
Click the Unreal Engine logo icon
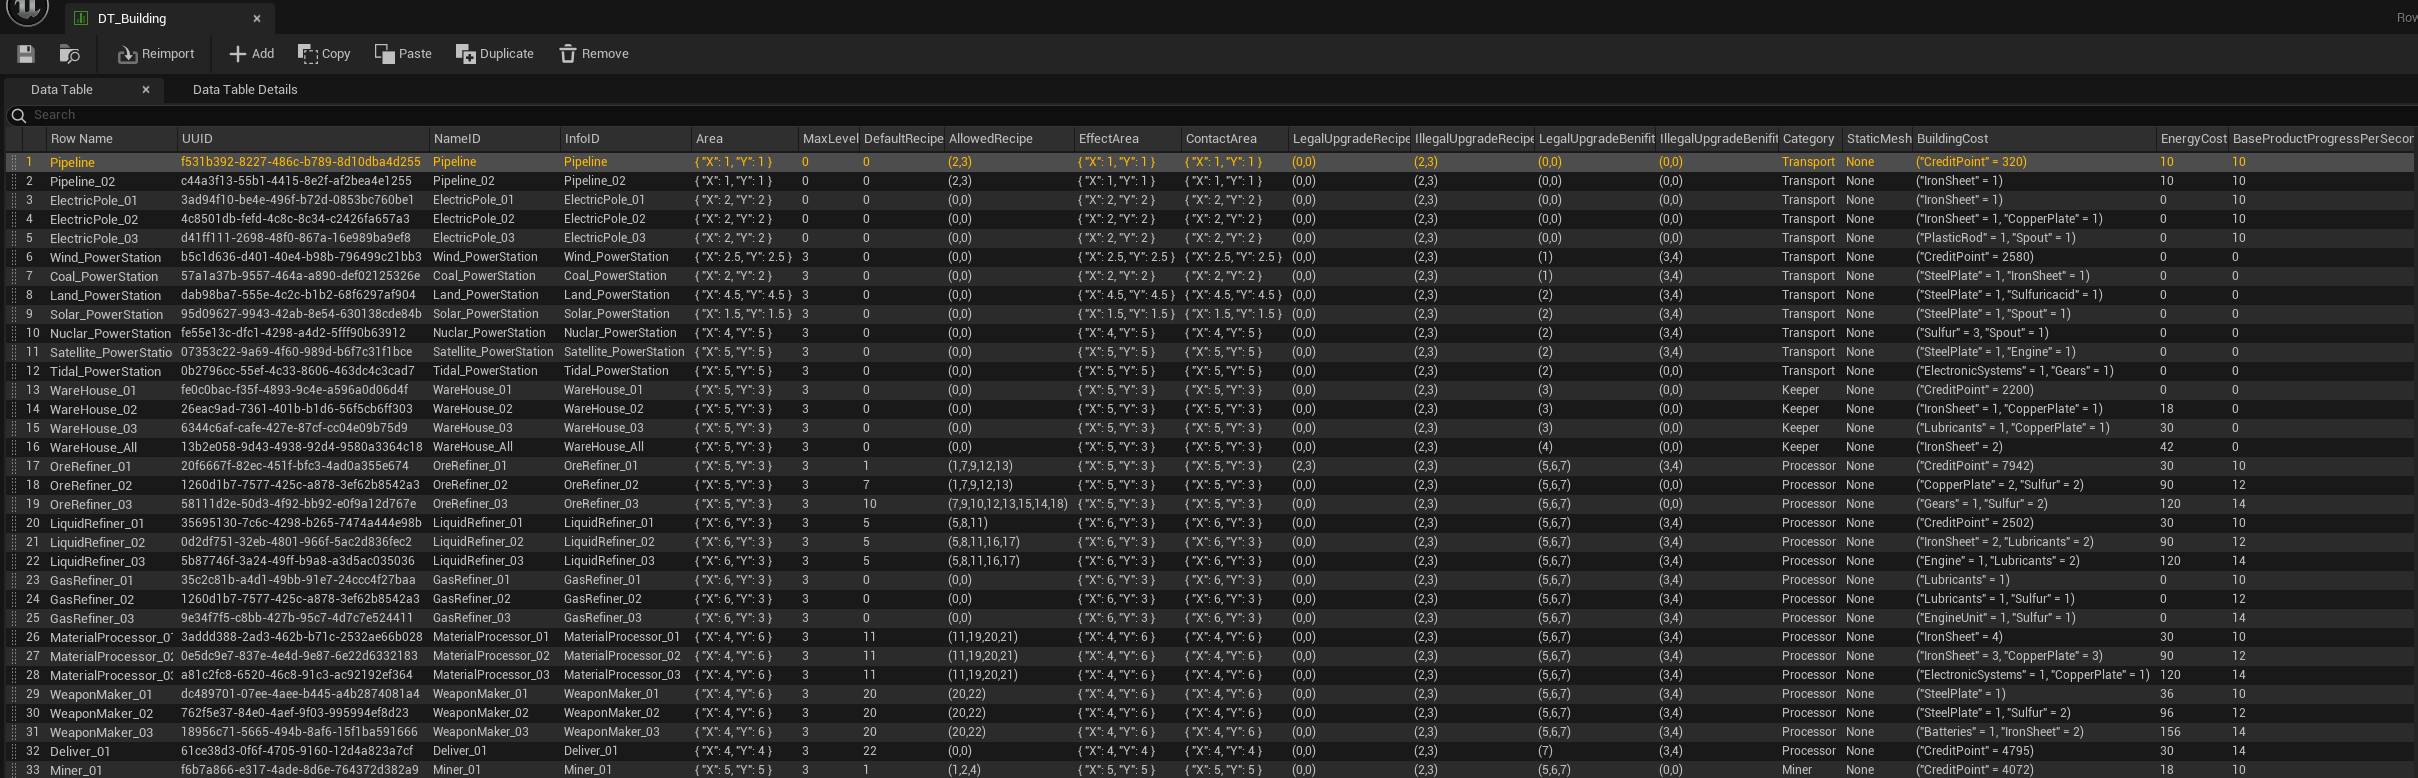point(27,11)
